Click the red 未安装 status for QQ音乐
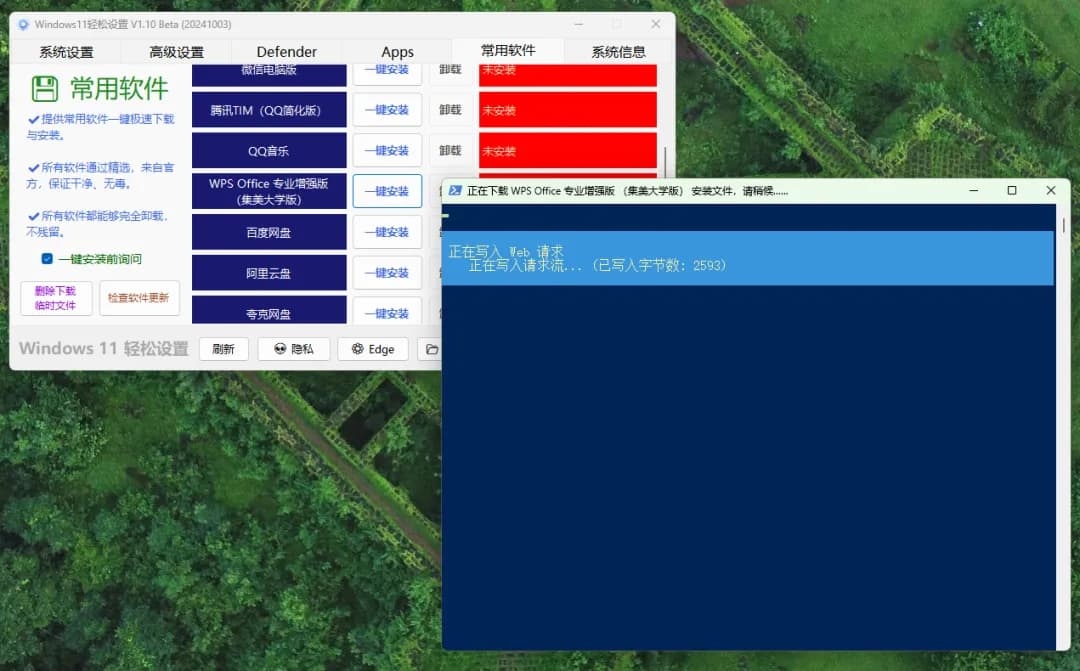 click(567, 150)
